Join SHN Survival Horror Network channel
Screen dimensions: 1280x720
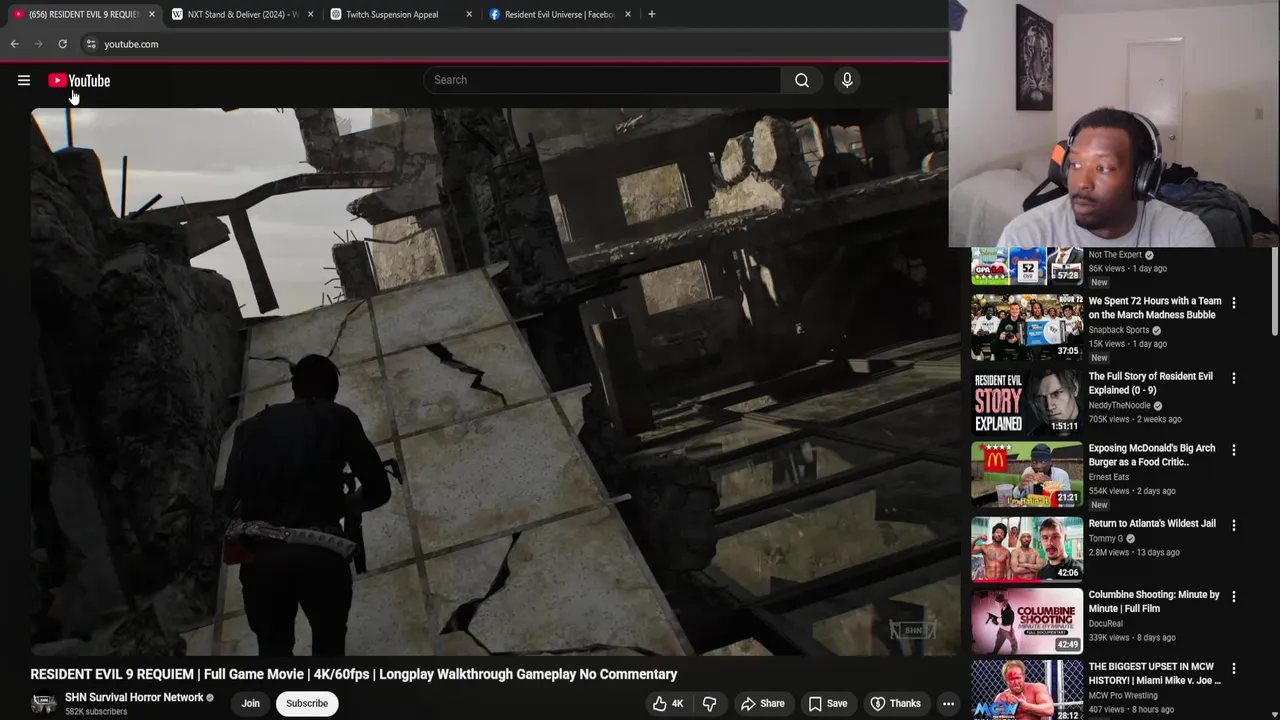click(x=250, y=703)
